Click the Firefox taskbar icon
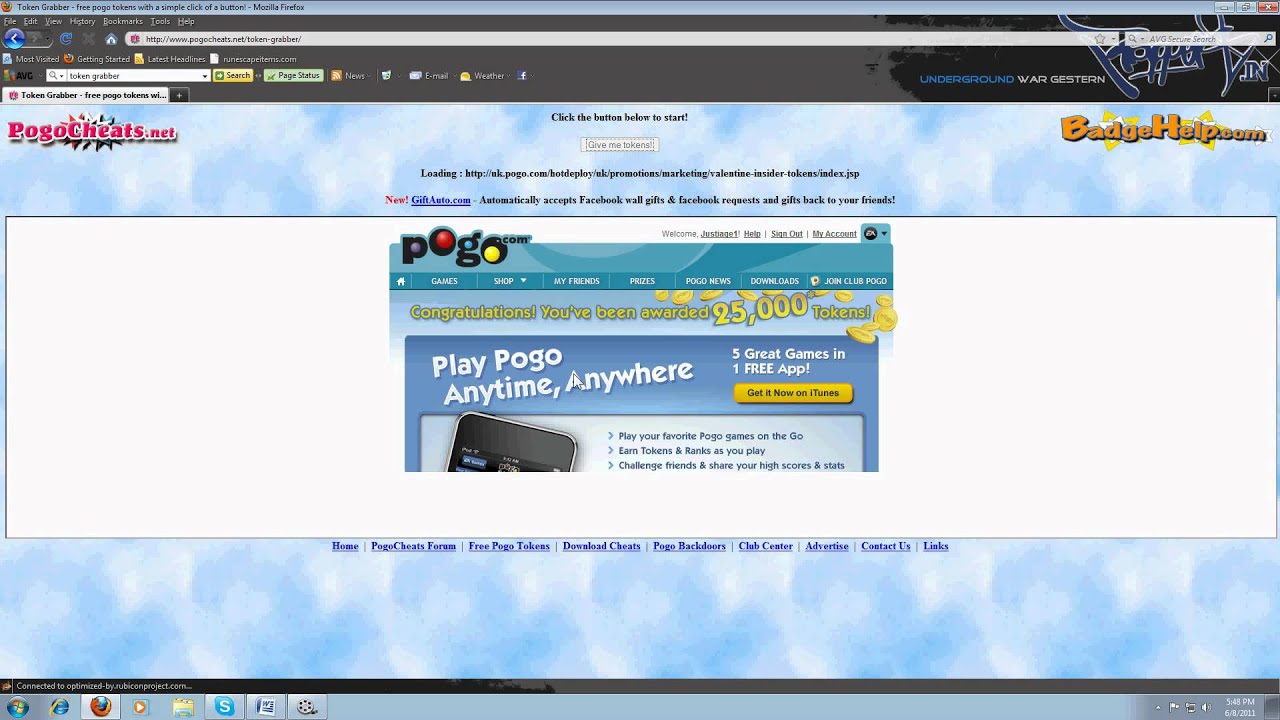1280x720 pixels. pyautogui.click(x=101, y=707)
